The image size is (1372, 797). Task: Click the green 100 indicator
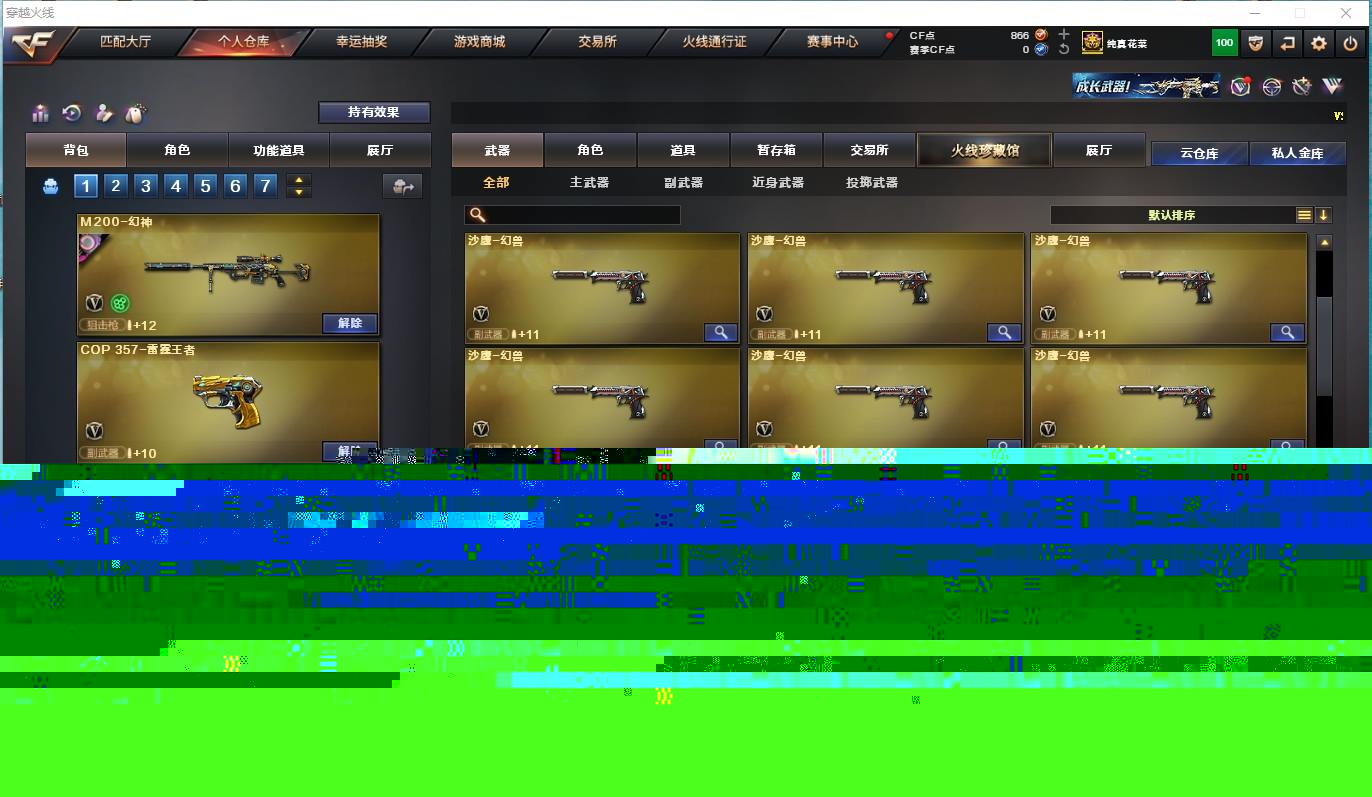1224,43
